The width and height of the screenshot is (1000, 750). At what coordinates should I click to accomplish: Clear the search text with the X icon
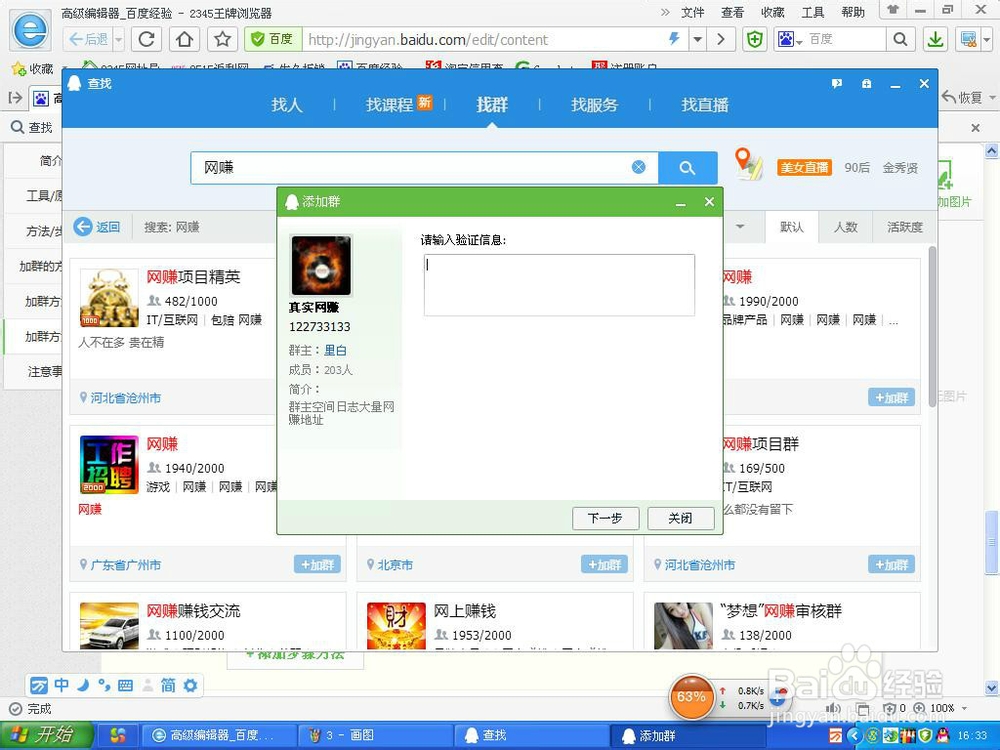(638, 167)
